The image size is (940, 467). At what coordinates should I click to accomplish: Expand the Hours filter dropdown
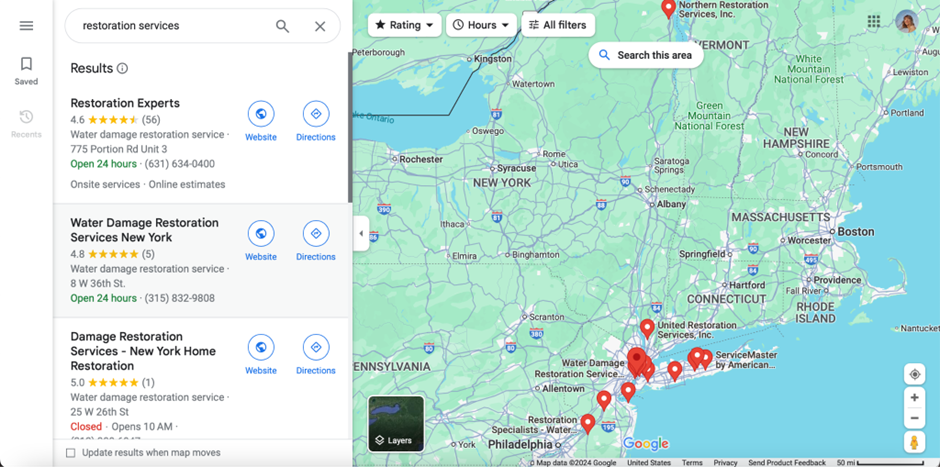(x=481, y=25)
